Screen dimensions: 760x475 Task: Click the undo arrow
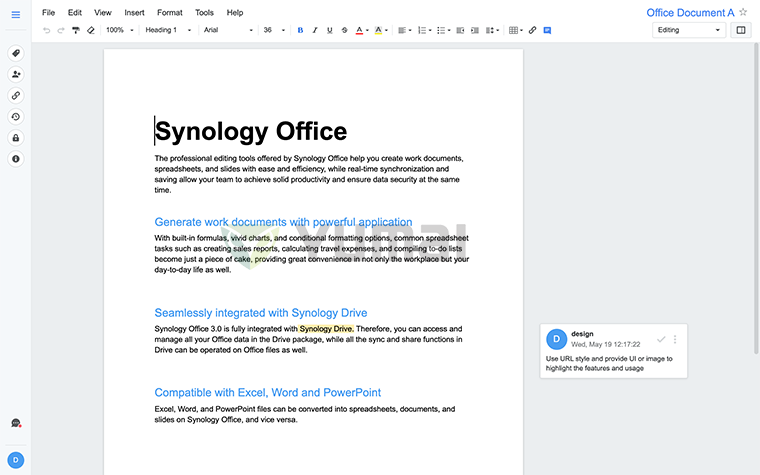[47, 31]
